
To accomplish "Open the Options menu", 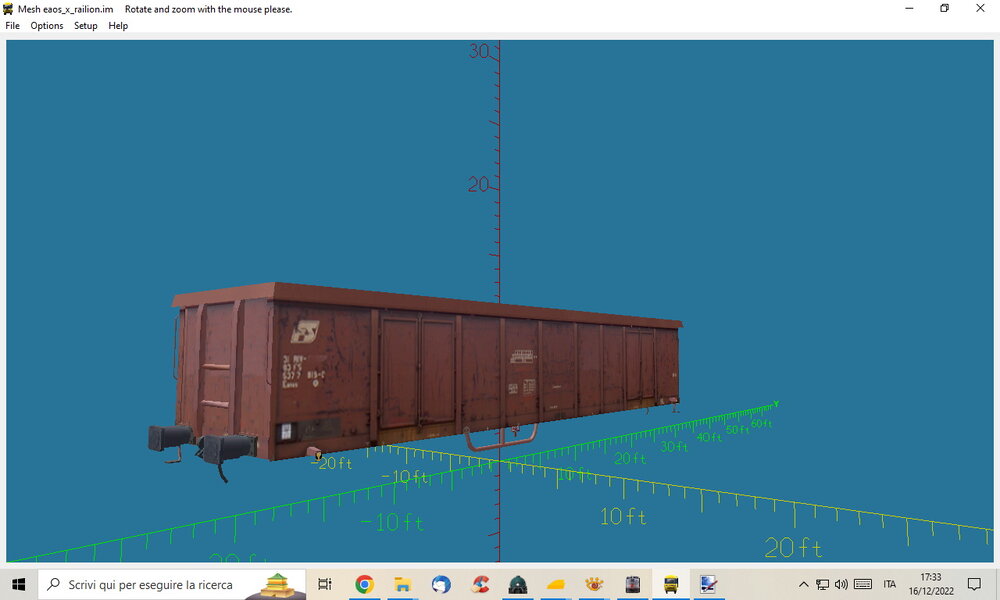I will click(x=47, y=26).
